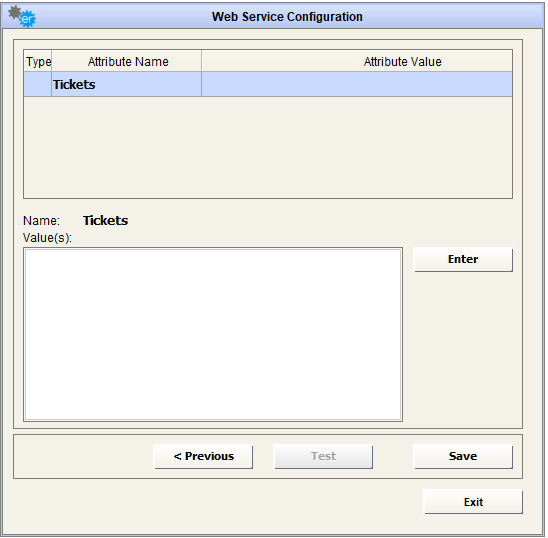
Task: Click the disabled Test button
Action: click(323, 456)
